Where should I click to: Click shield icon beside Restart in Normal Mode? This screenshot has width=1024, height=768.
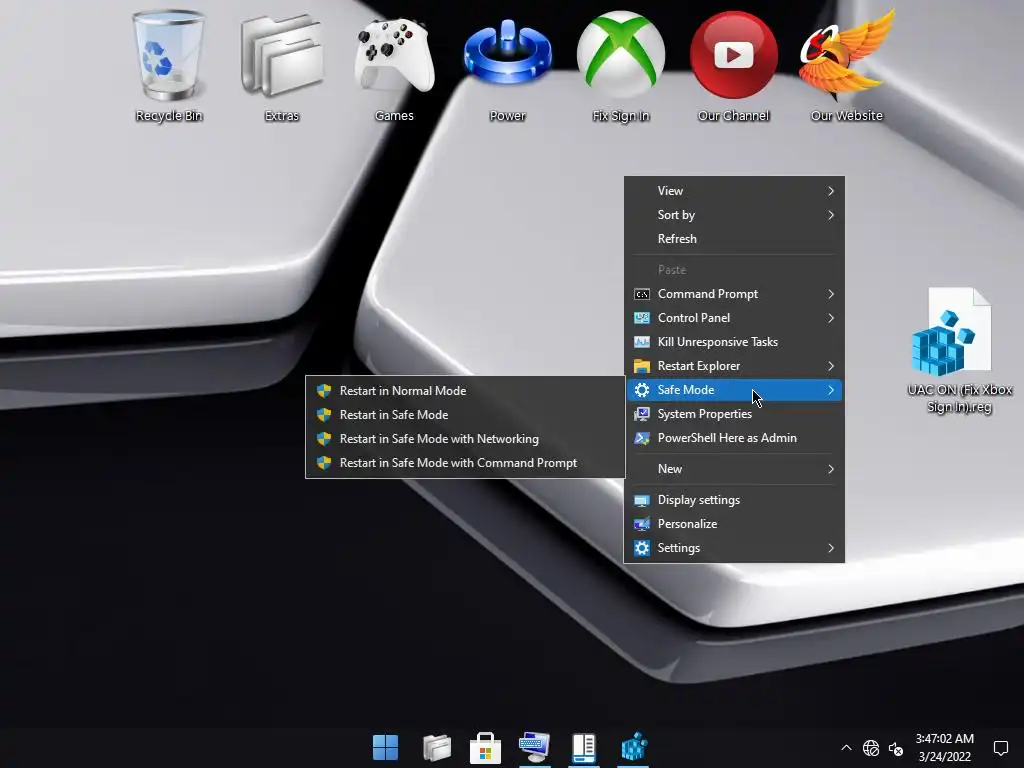pyautogui.click(x=324, y=391)
